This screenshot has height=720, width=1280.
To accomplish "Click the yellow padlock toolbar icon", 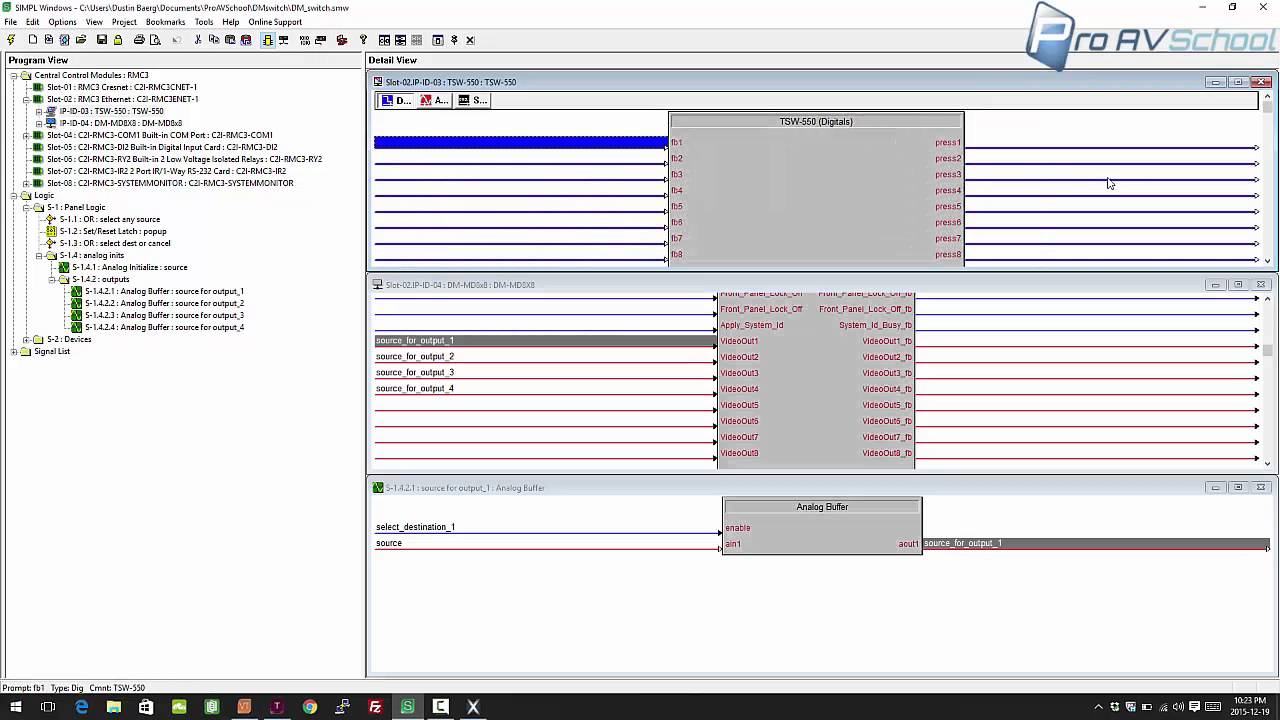I will [x=117, y=40].
